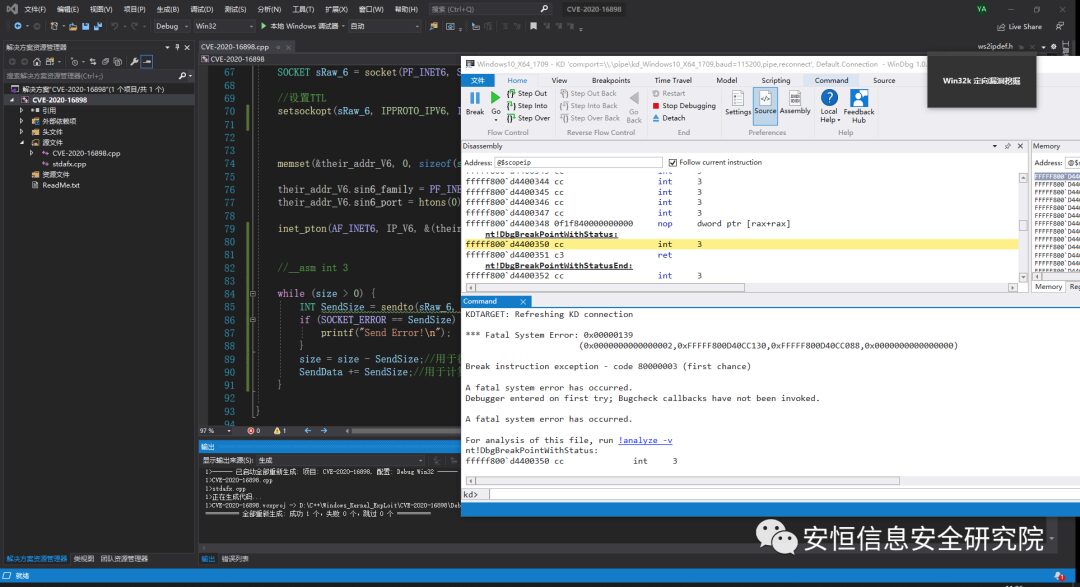
Task: Click the bookmark icon in Visual Studio toolbar
Action: [x=533, y=26]
